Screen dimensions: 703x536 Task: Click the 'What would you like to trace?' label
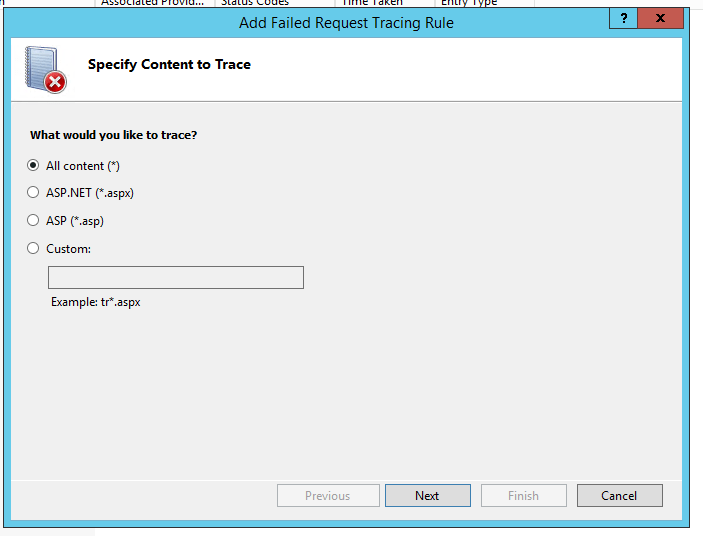point(113,135)
